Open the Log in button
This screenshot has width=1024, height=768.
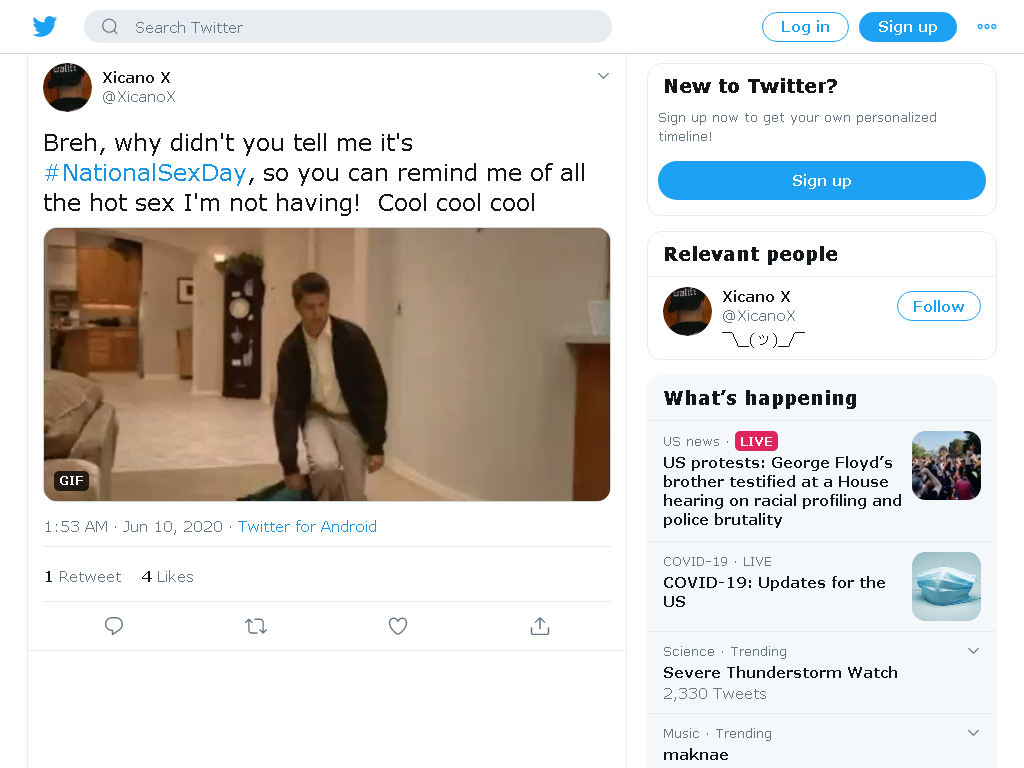(x=805, y=27)
